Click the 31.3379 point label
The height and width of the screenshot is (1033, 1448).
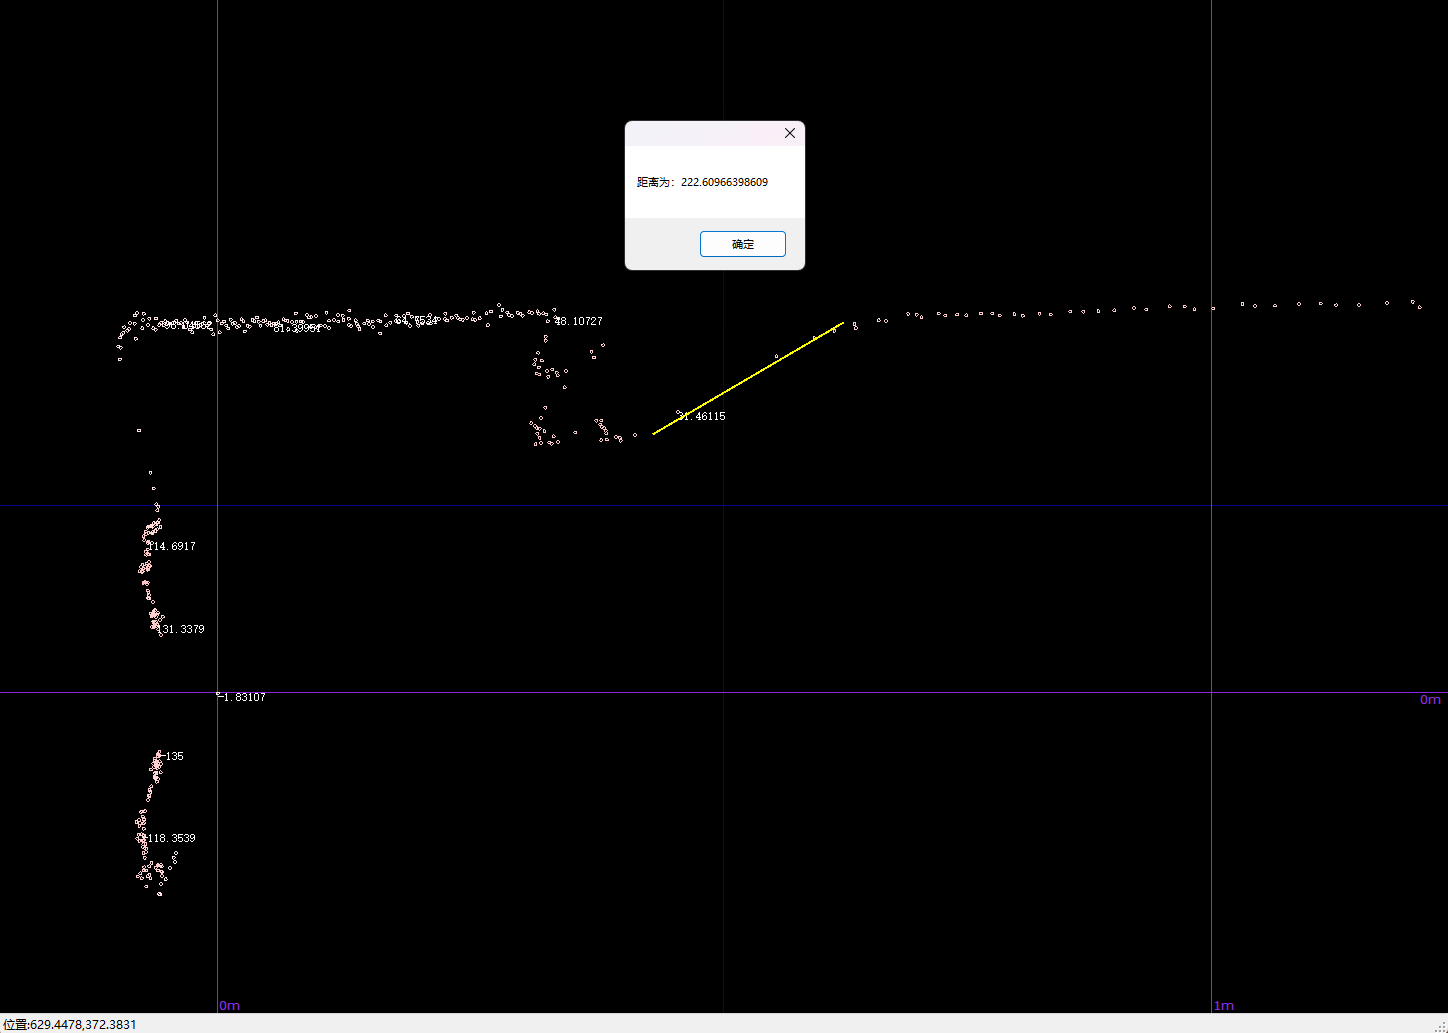click(182, 629)
